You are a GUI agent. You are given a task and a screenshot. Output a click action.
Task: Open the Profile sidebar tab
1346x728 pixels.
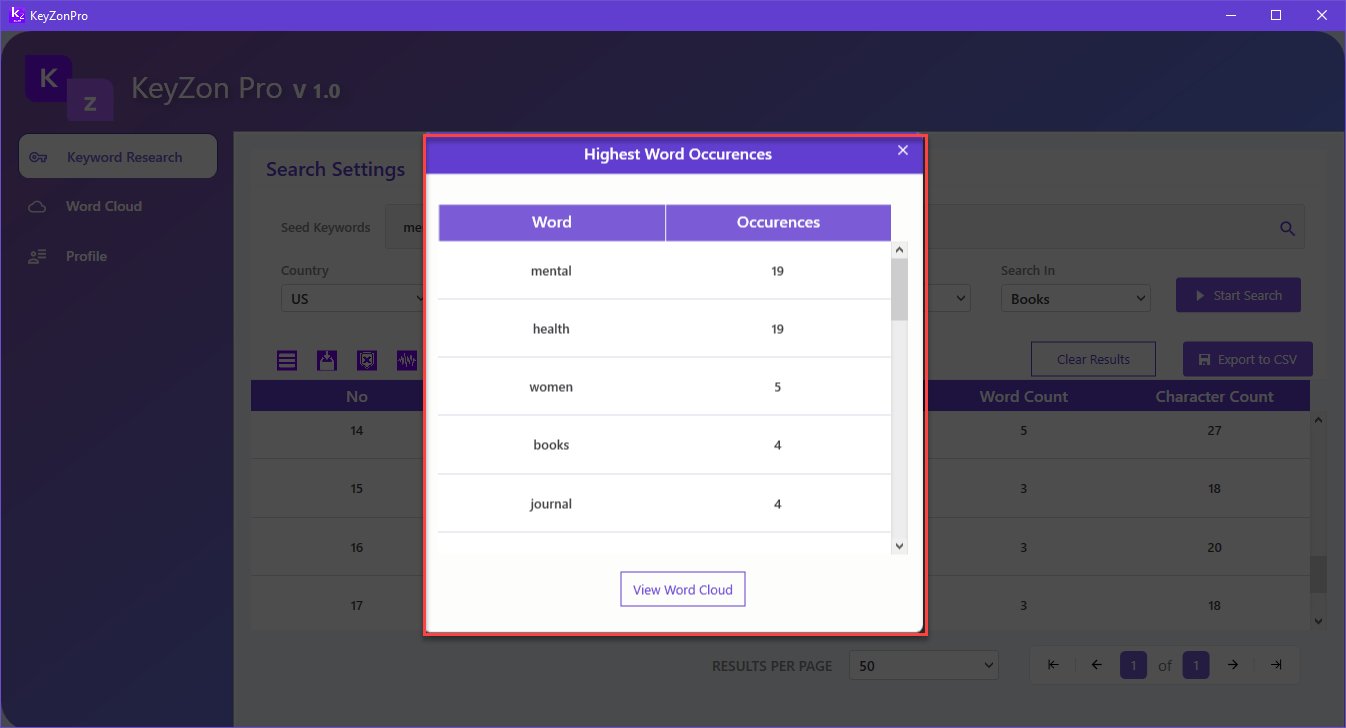click(86, 256)
